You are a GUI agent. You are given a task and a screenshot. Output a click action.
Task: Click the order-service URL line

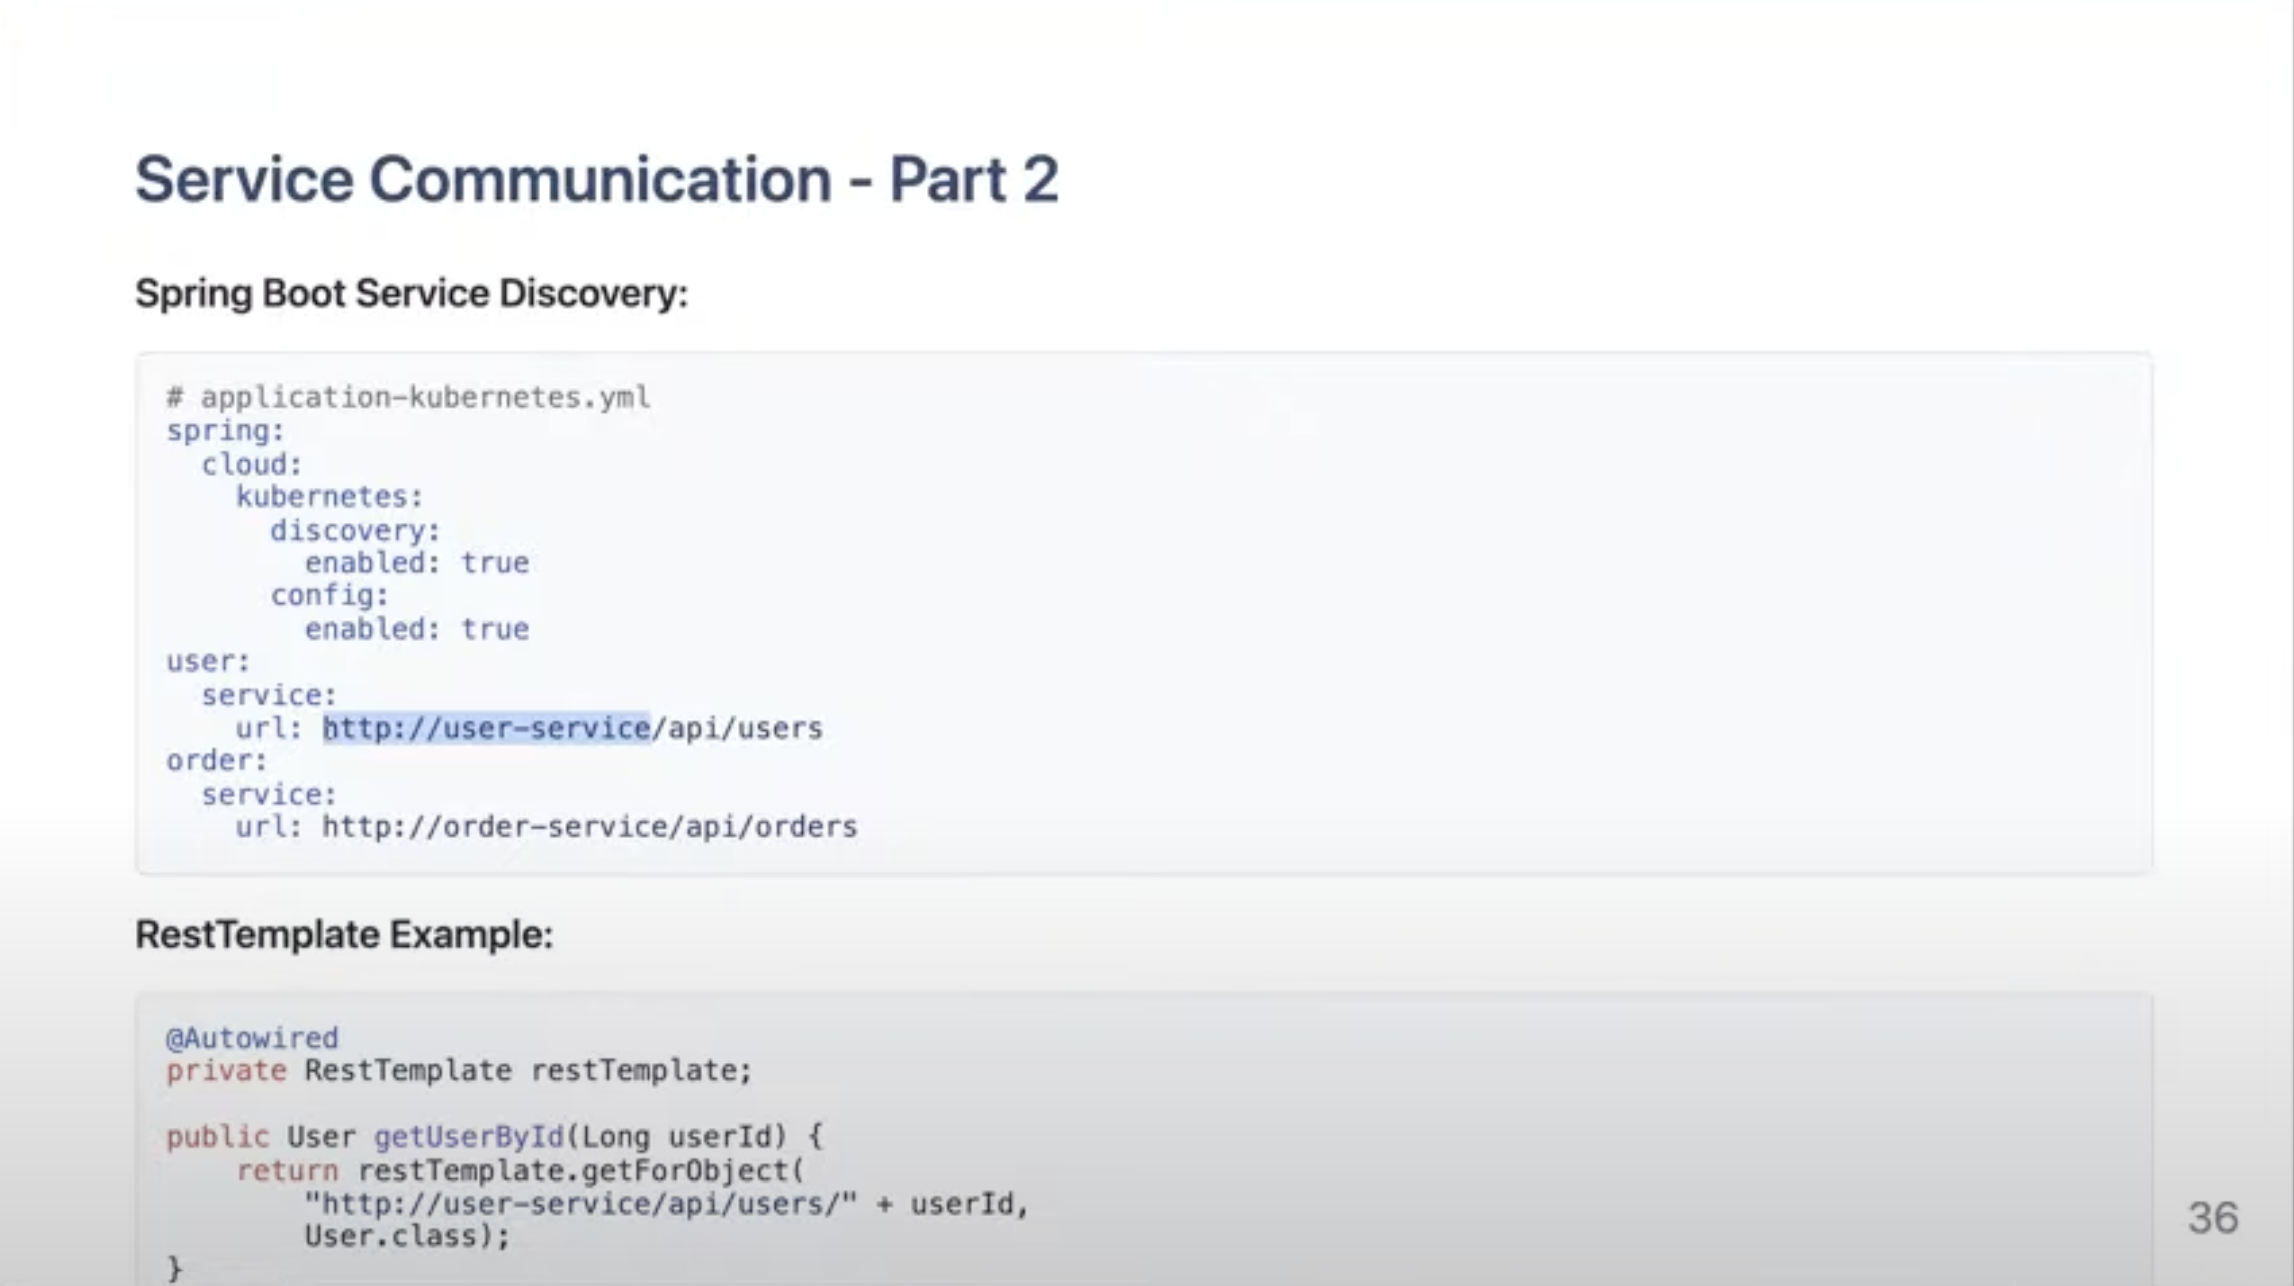coord(588,827)
